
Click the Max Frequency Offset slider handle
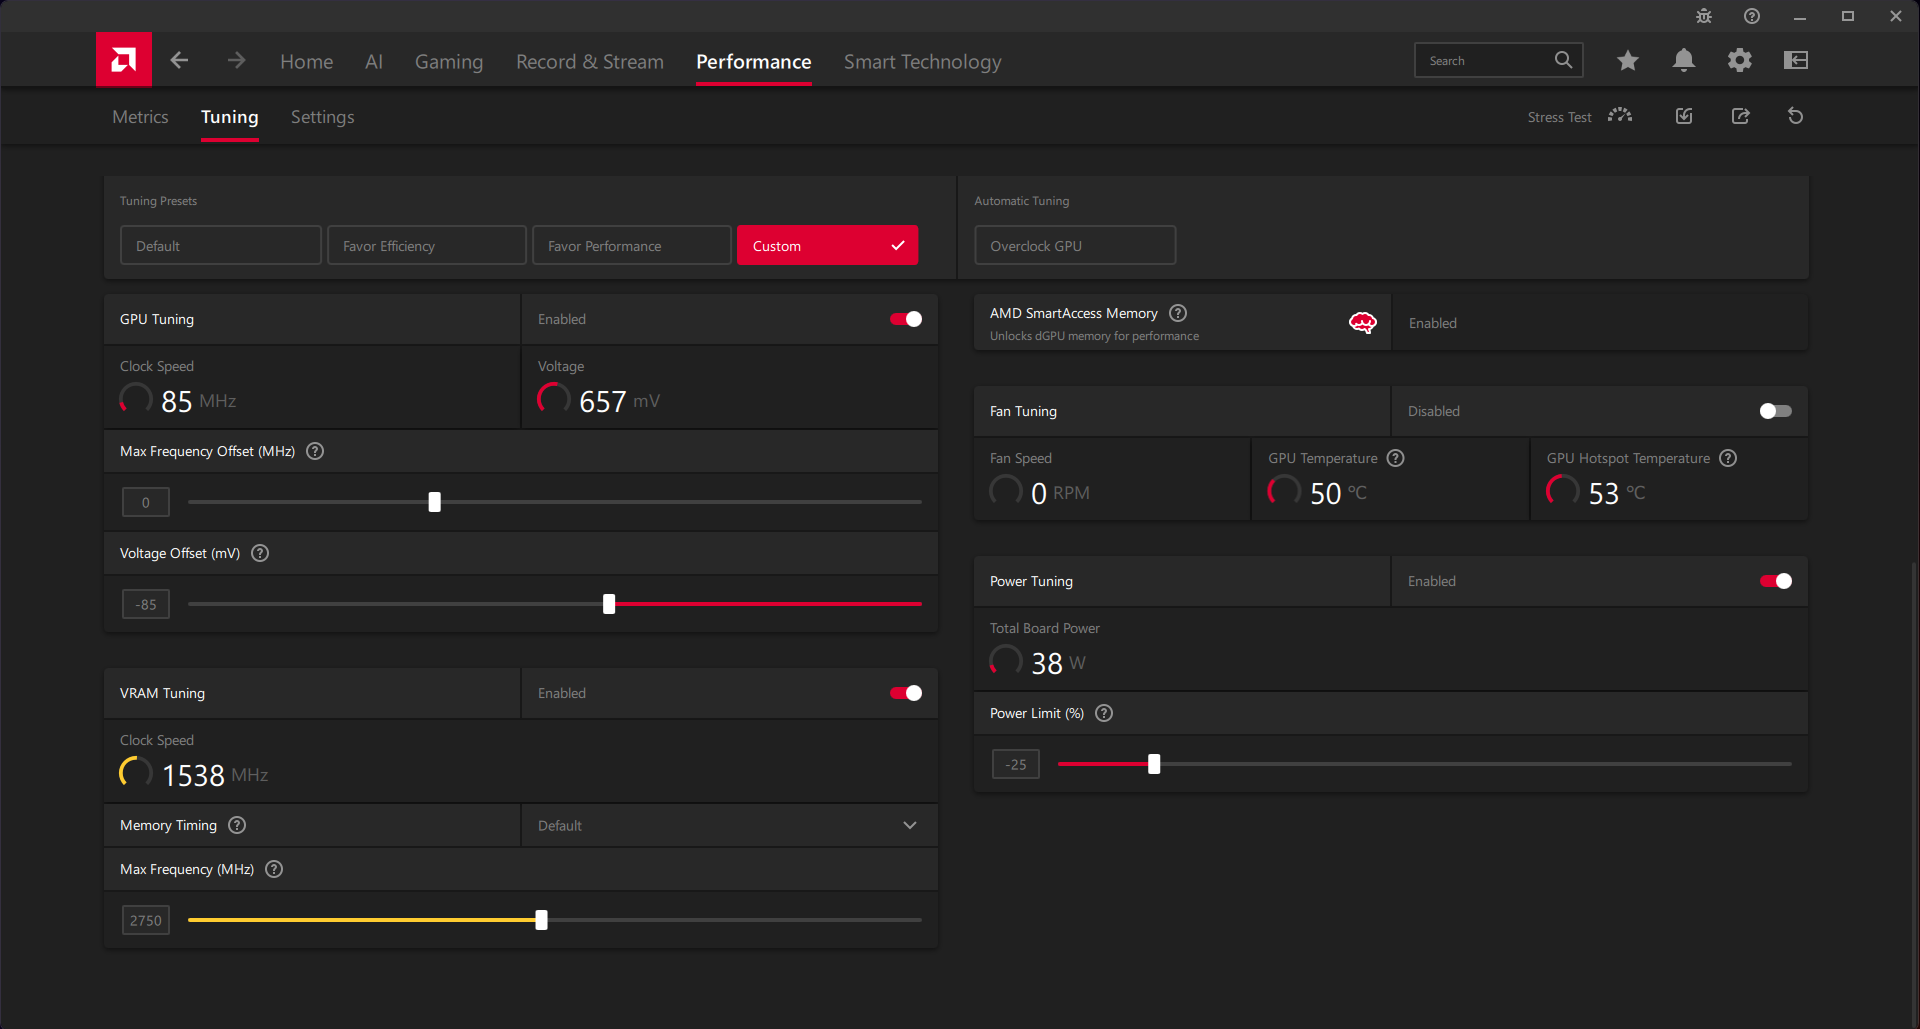click(434, 502)
